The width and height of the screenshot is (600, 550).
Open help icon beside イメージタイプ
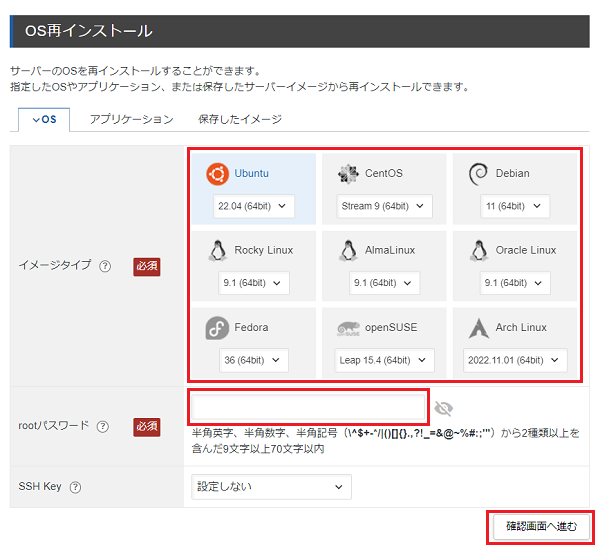(x=105, y=266)
